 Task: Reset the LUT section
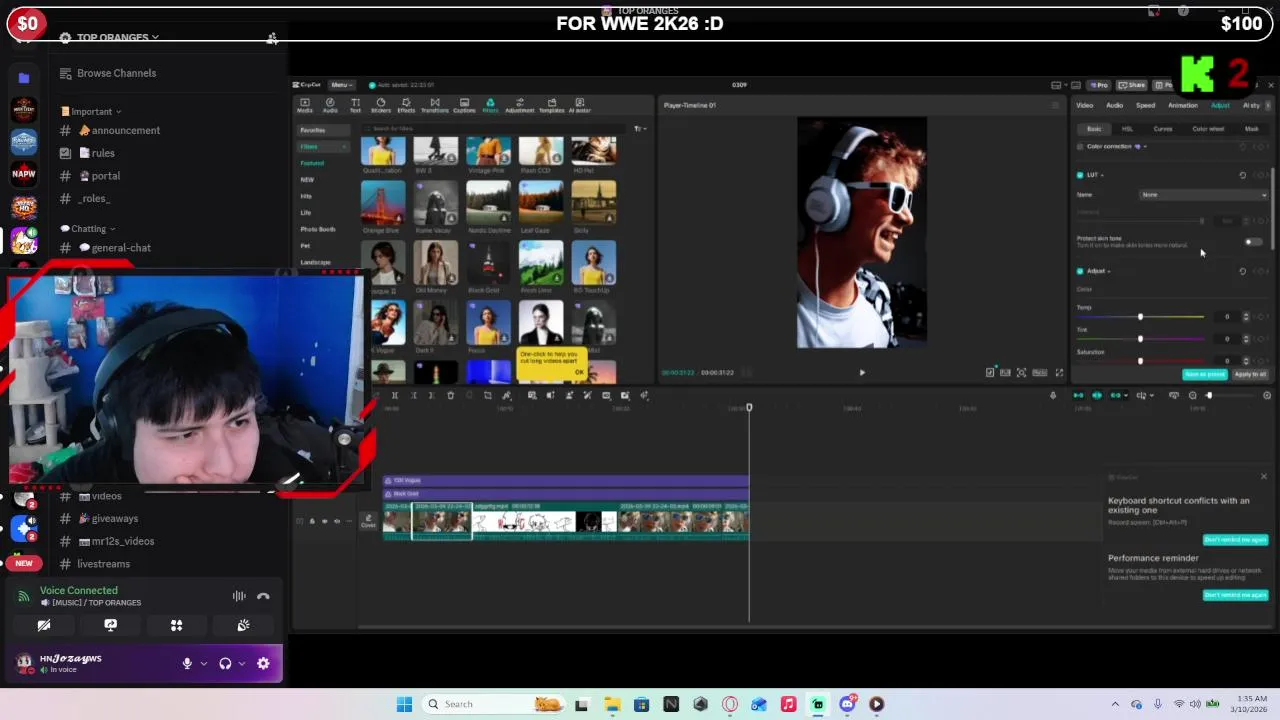(1243, 175)
